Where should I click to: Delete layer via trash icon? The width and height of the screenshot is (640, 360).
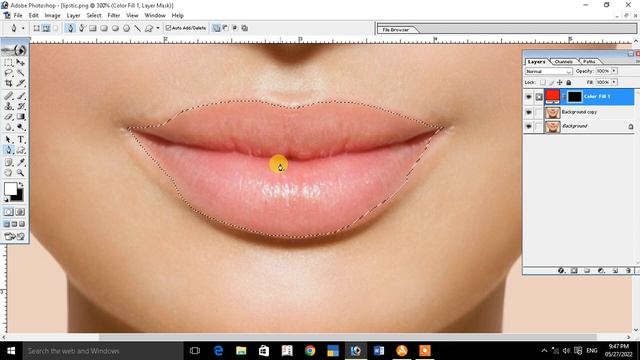[628, 270]
